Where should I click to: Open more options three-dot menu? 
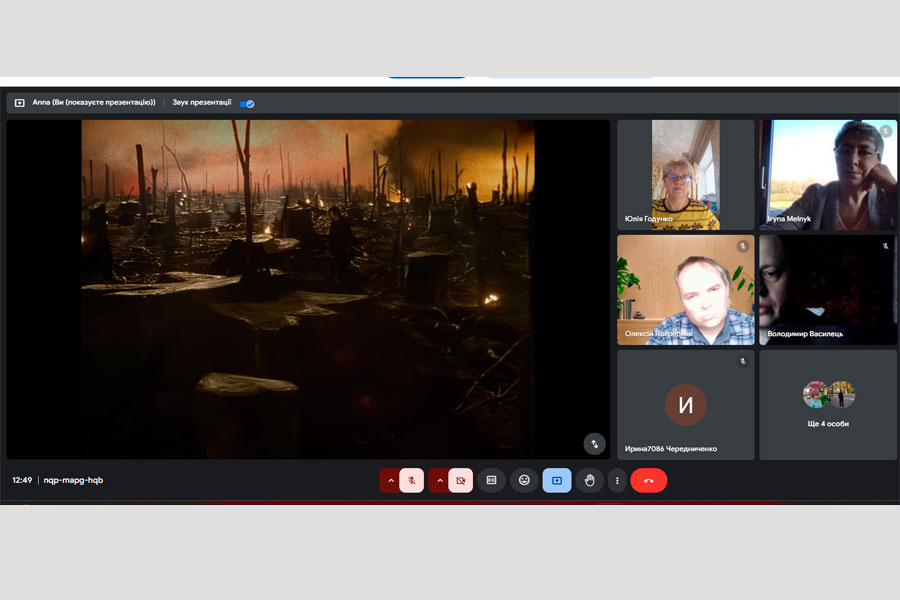pyautogui.click(x=617, y=481)
